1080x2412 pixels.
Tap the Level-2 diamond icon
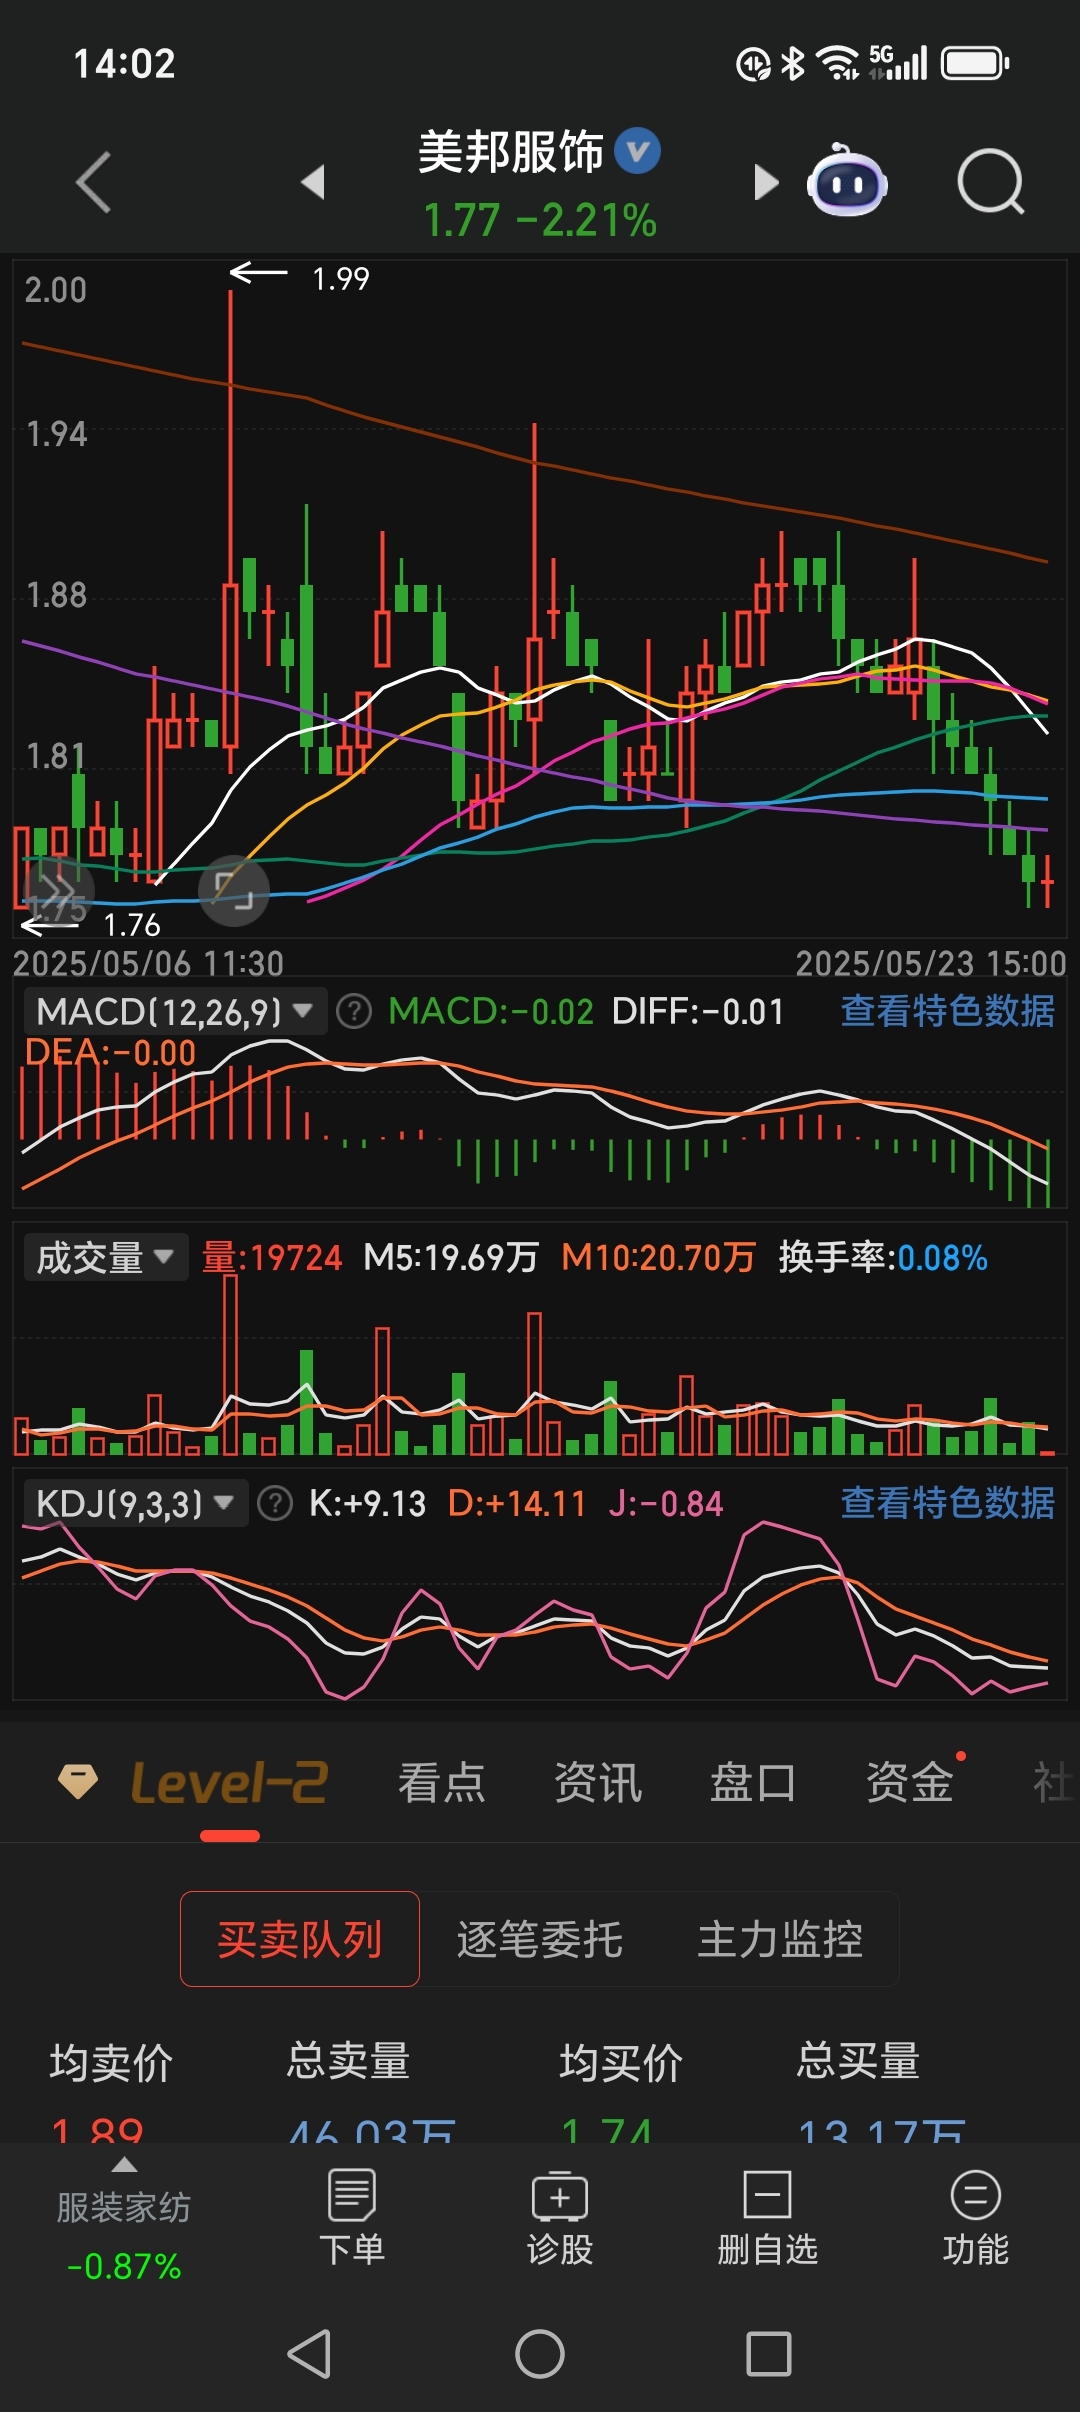tap(78, 1781)
